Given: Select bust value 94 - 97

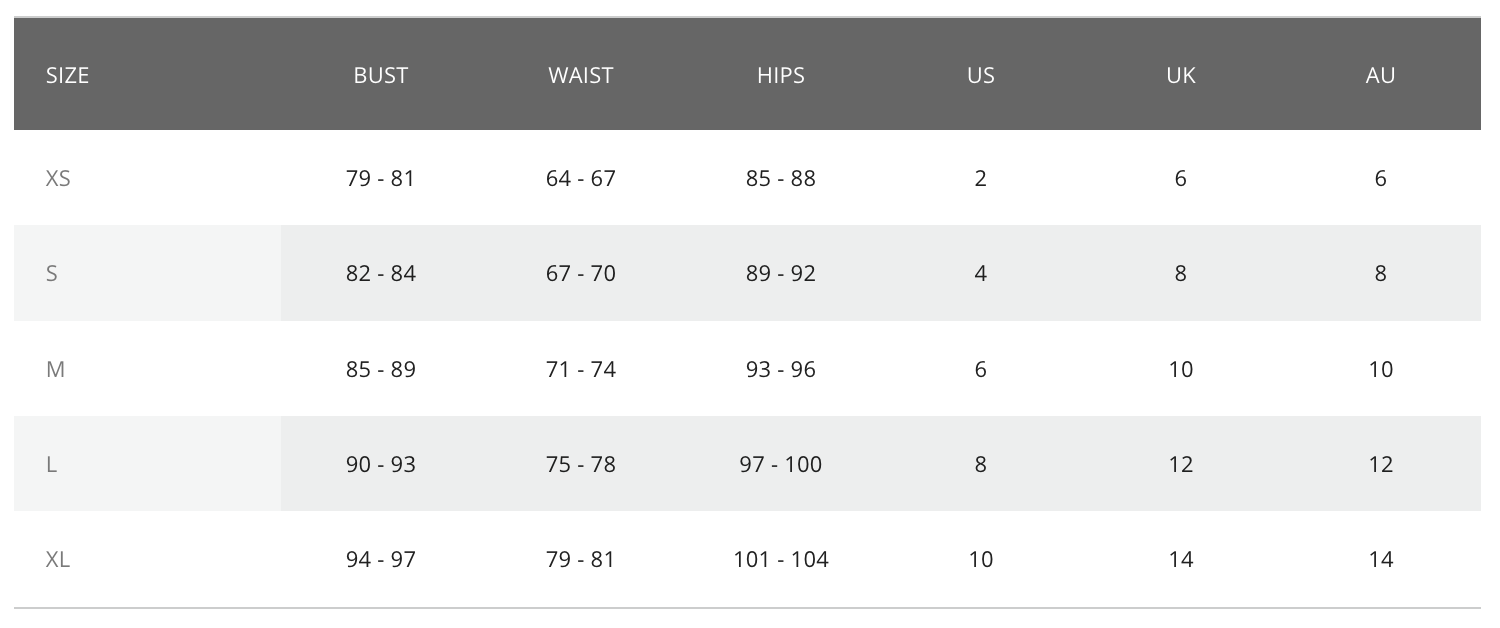Looking at the screenshot, I should click(381, 559).
